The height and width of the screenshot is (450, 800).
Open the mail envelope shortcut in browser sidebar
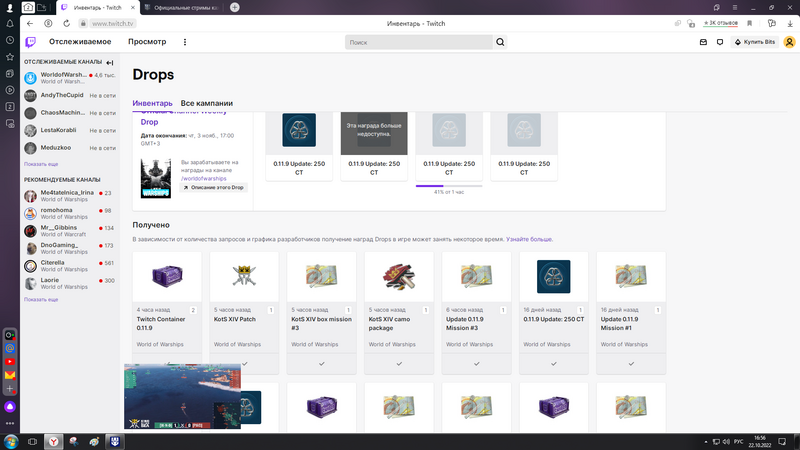tap(10, 375)
